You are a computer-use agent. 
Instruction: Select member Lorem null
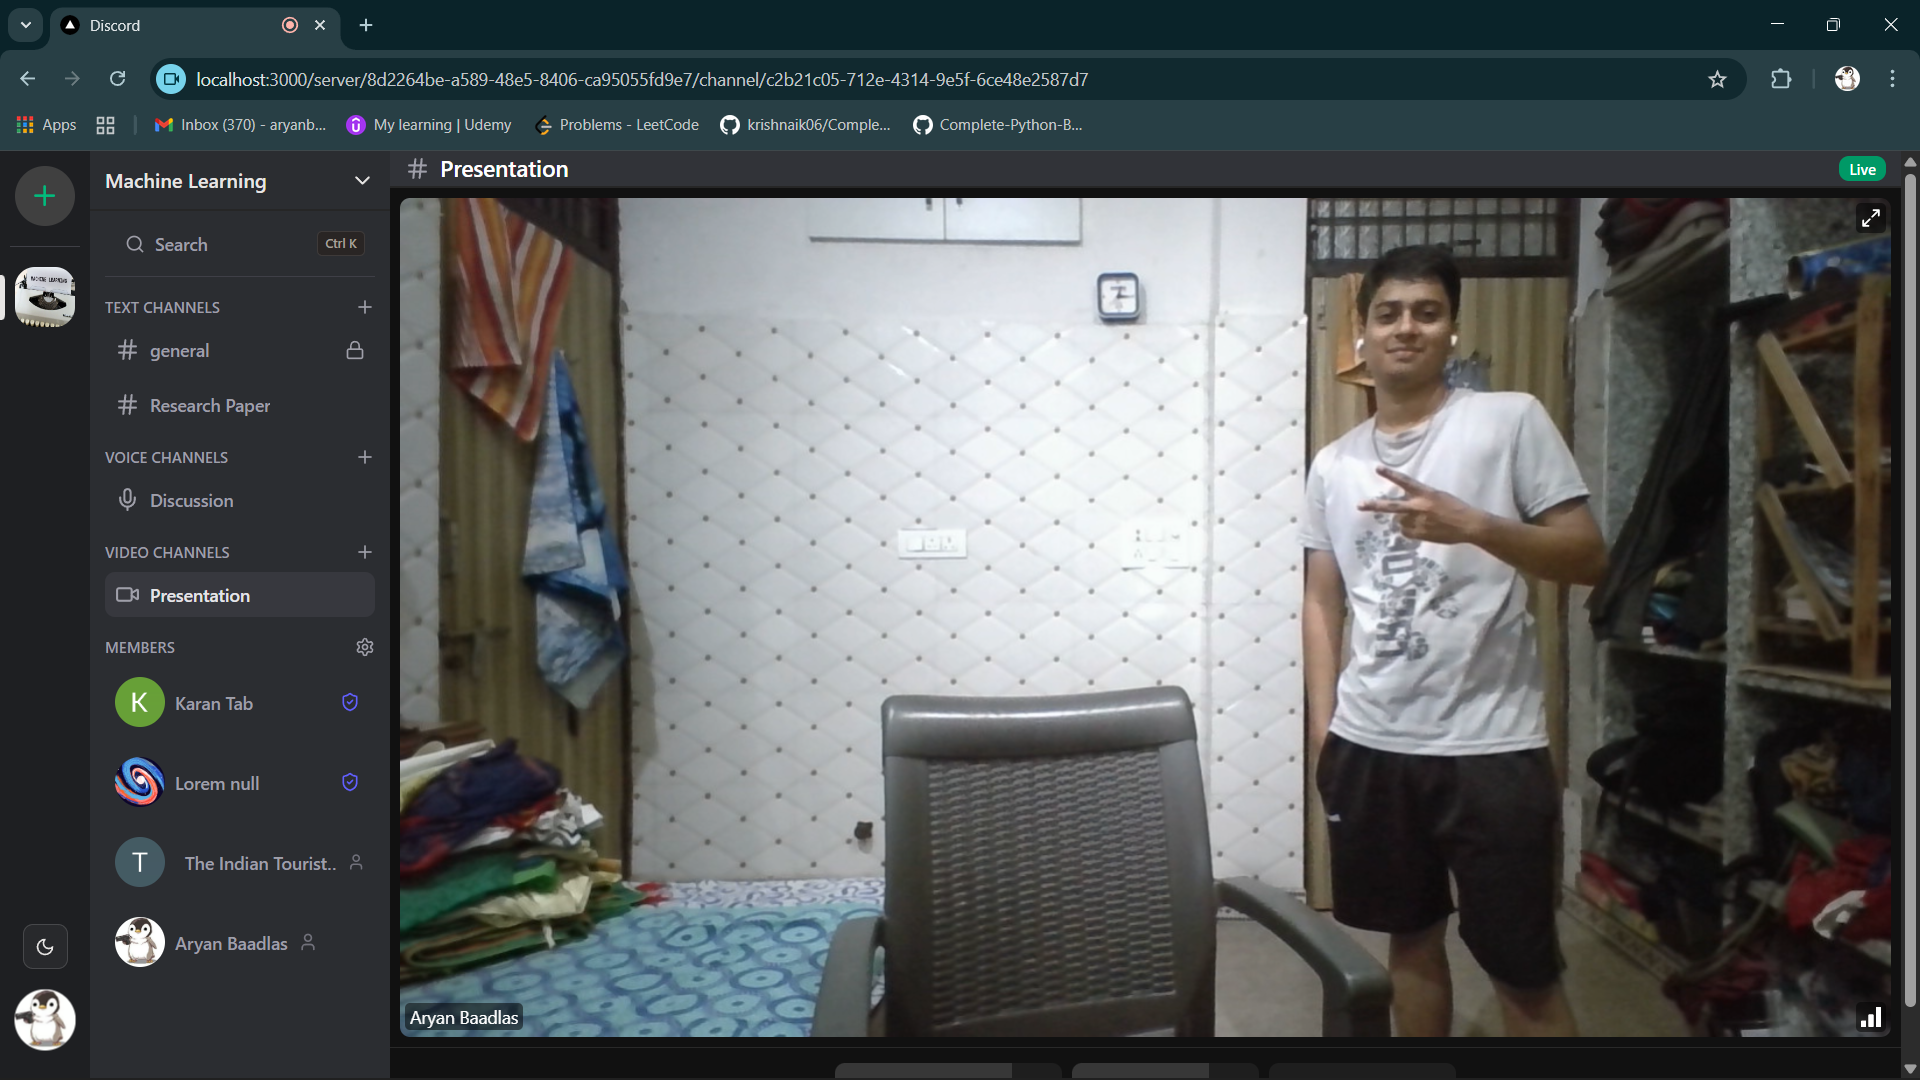tap(217, 783)
